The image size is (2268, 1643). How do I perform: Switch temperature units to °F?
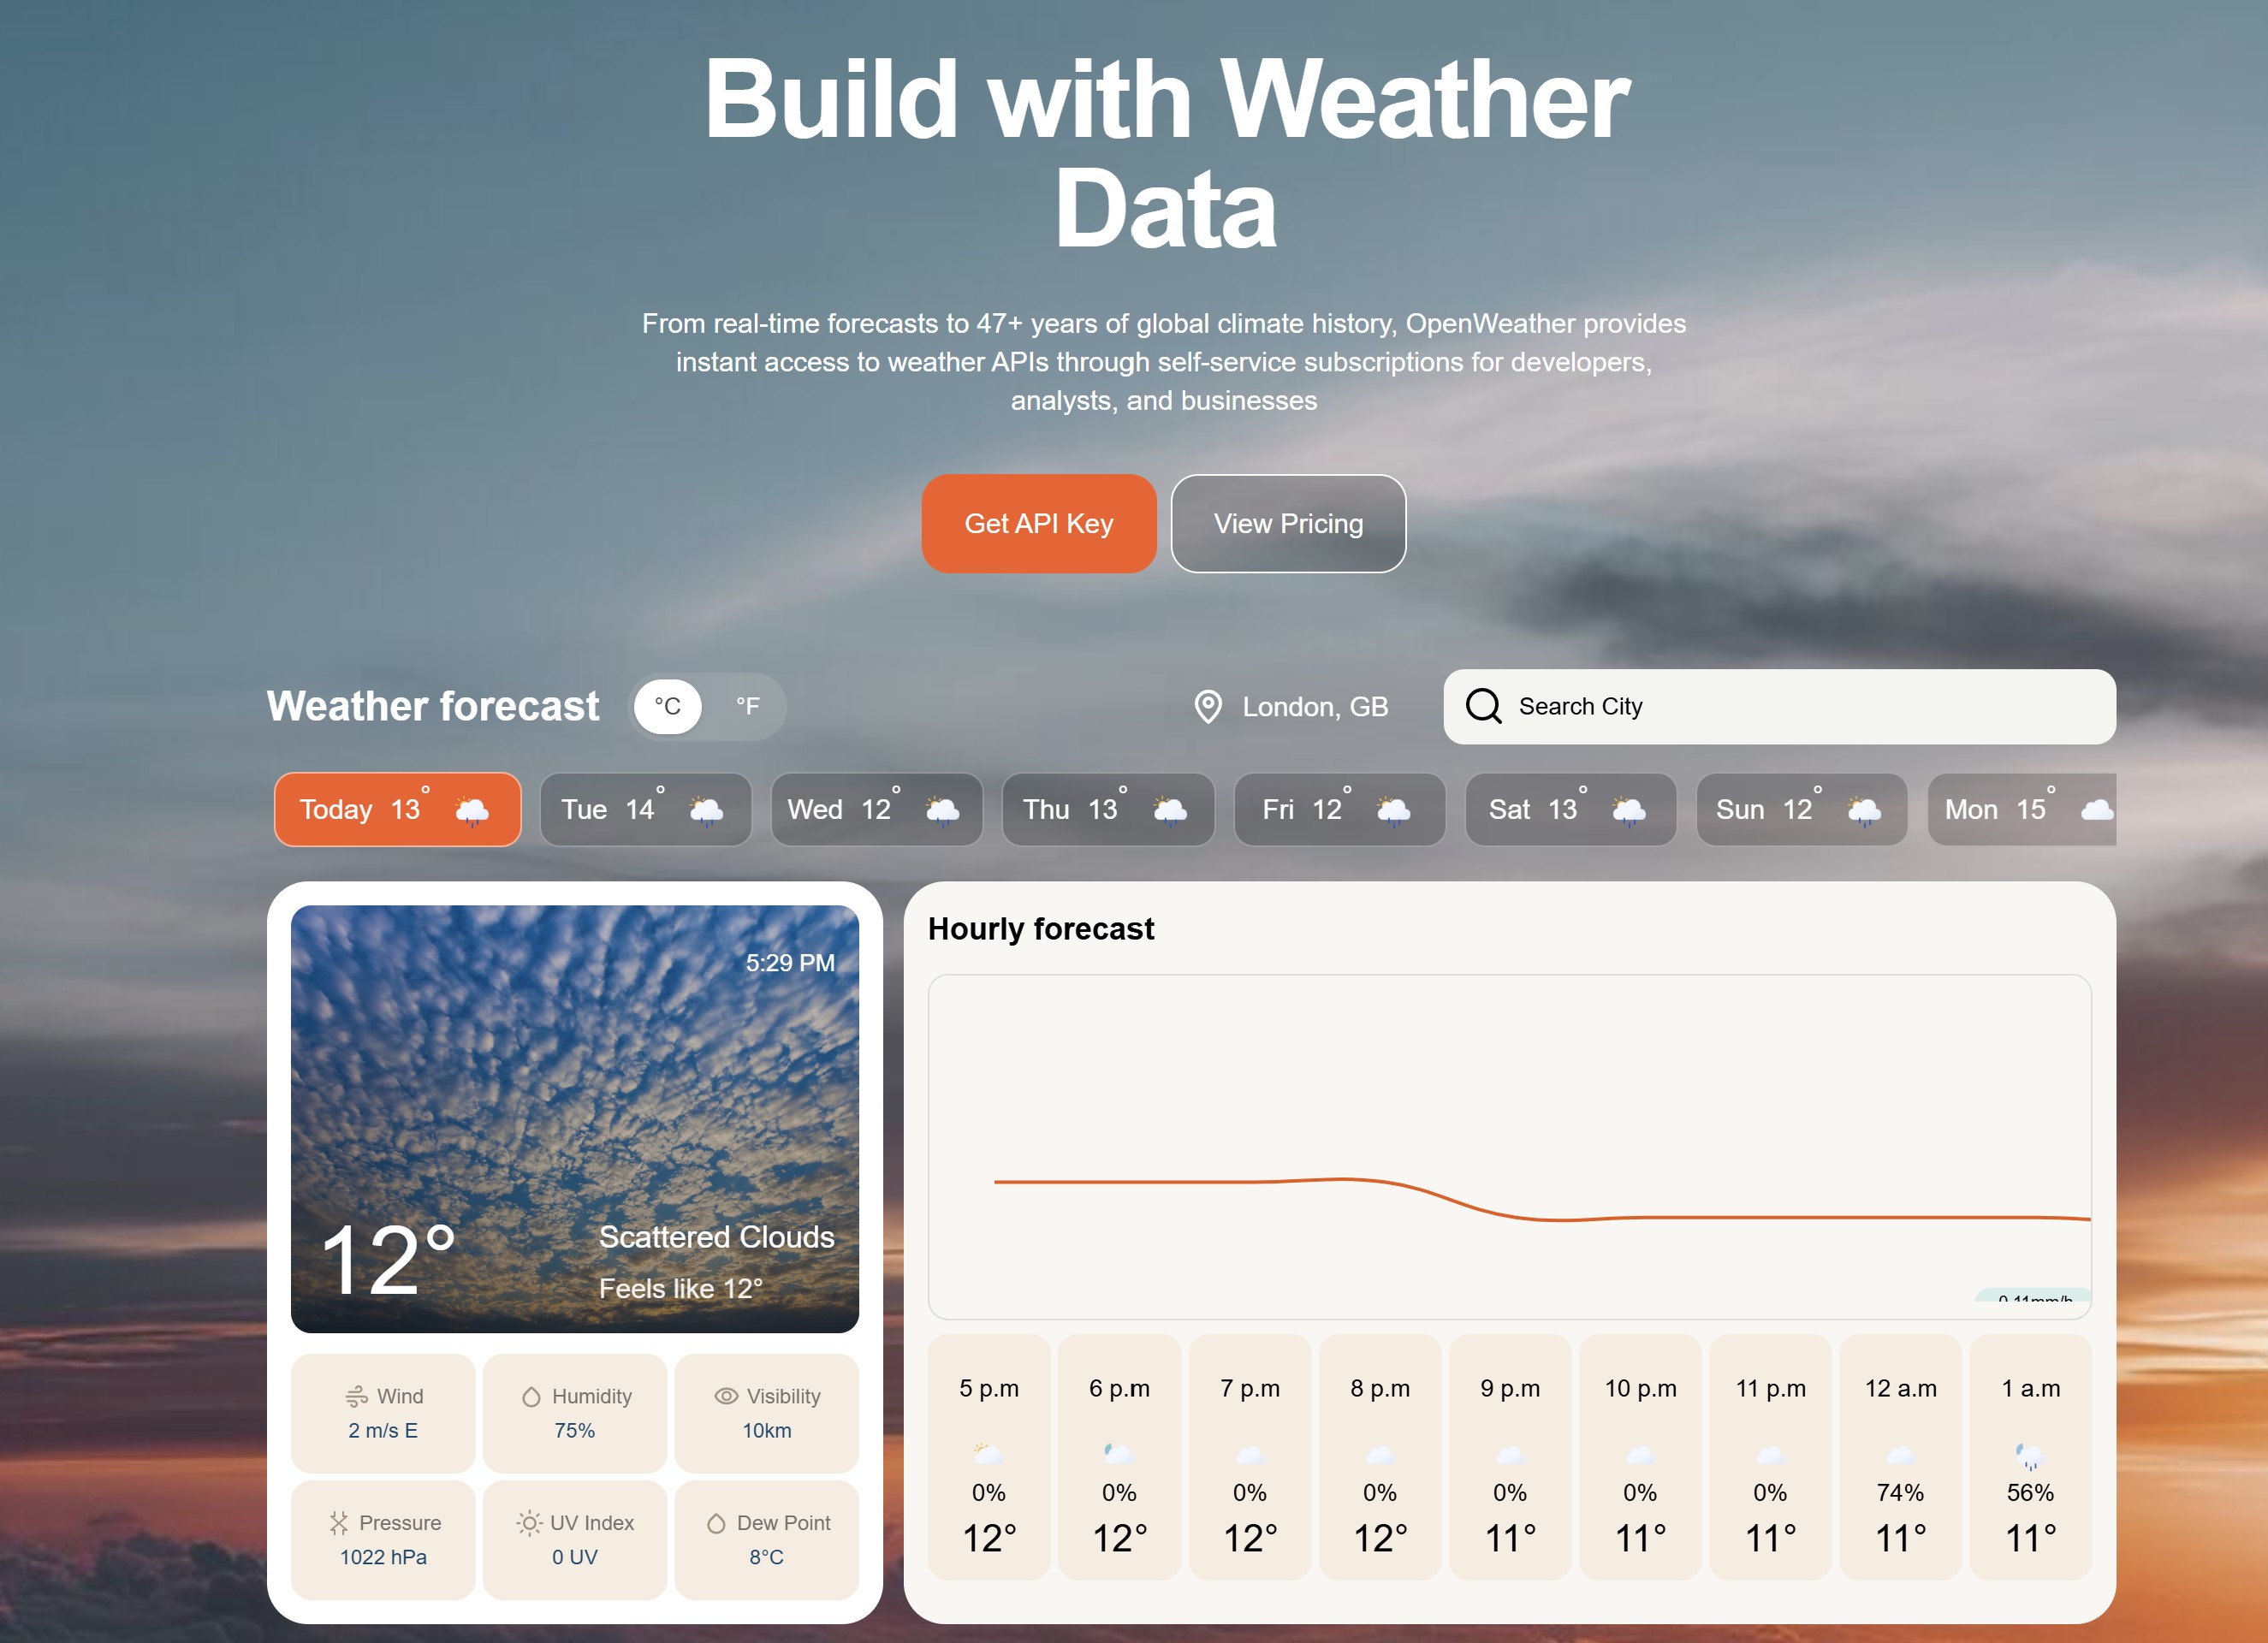pyautogui.click(x=747, y=706)
